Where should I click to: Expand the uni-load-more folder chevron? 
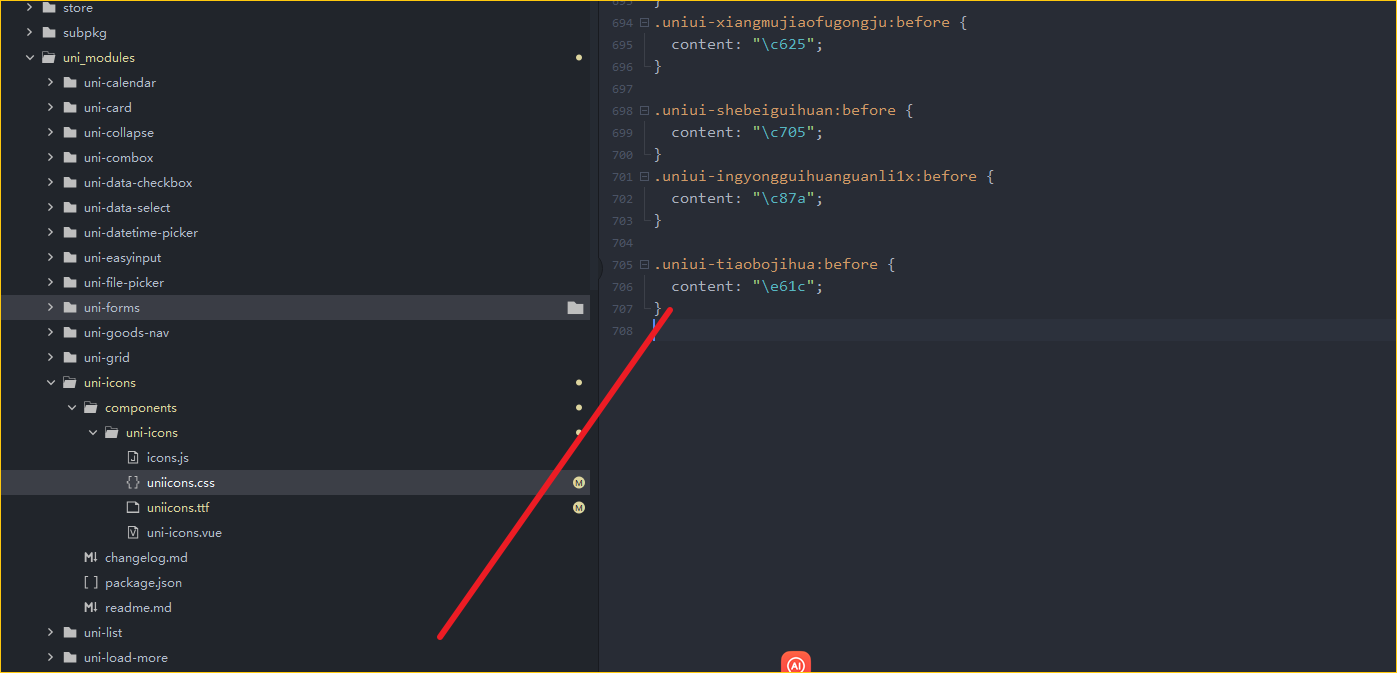[51, 658]
